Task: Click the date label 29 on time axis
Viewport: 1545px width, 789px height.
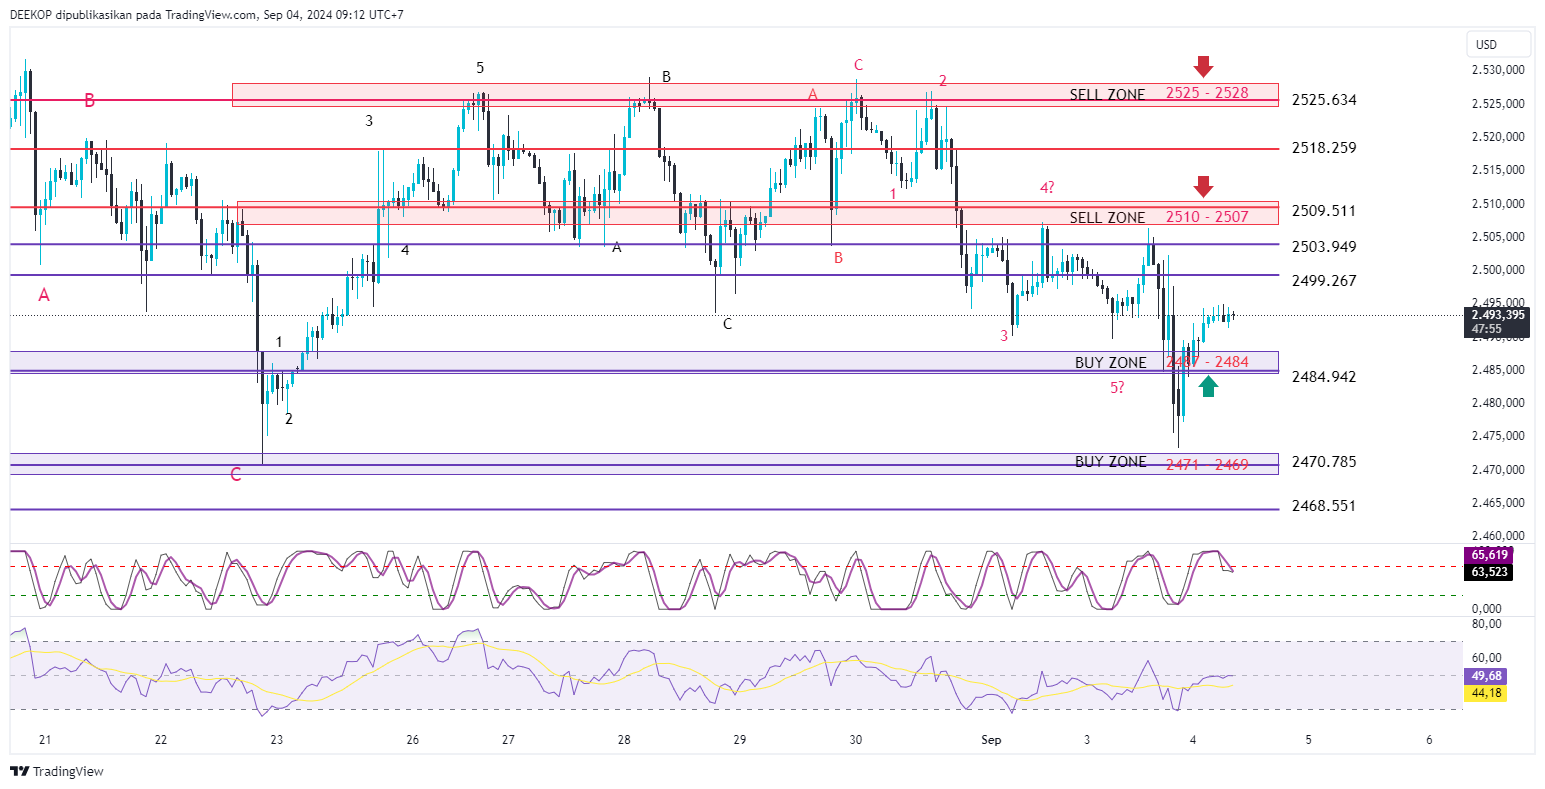Action: (740, 740)
